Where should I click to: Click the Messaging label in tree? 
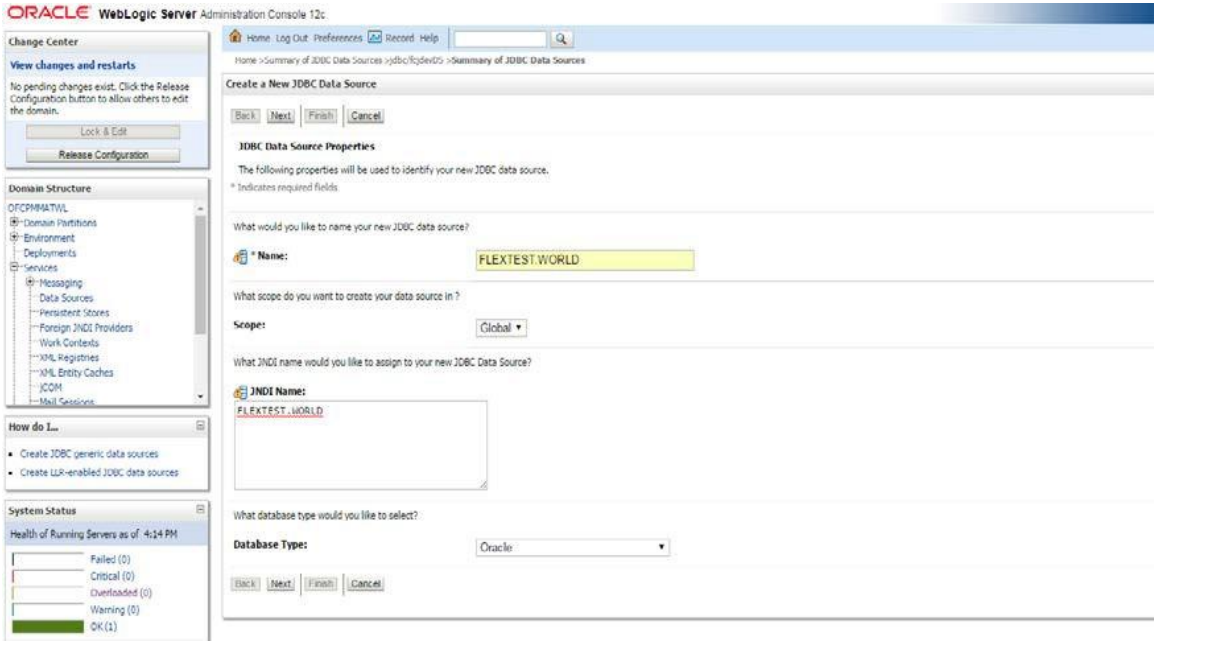(x=59, y=284)
